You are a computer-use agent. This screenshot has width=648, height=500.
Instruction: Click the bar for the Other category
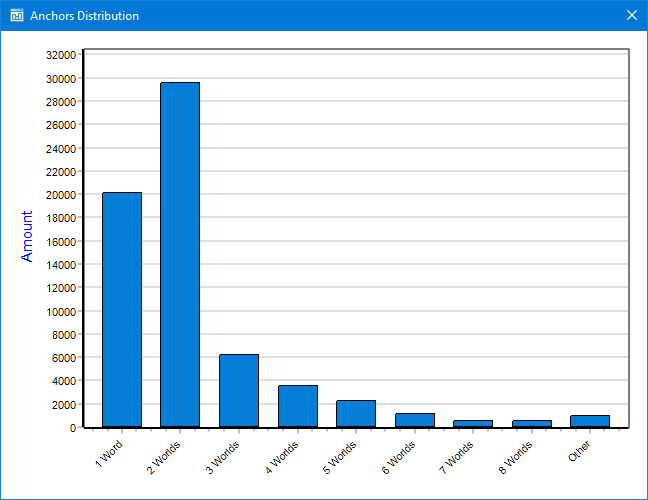pyautogui.click(x=590, y=421)
